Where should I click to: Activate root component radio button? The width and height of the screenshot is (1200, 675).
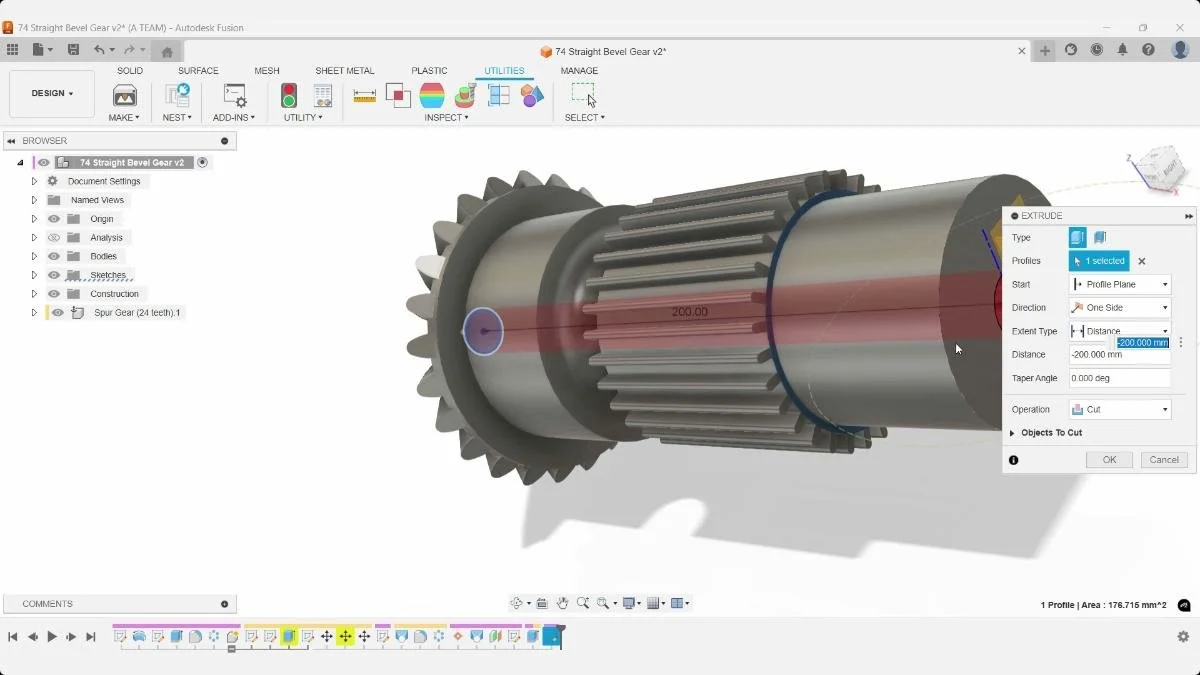[202, 162]
